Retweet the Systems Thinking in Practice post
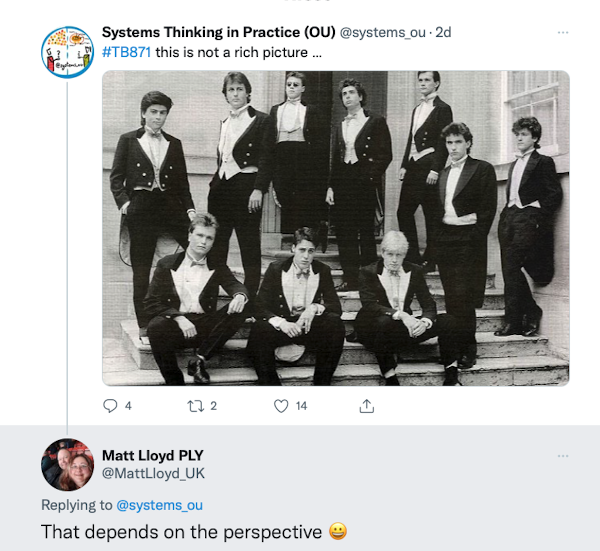Viewport: 600px width, 551px height. (x=197, y=406)
